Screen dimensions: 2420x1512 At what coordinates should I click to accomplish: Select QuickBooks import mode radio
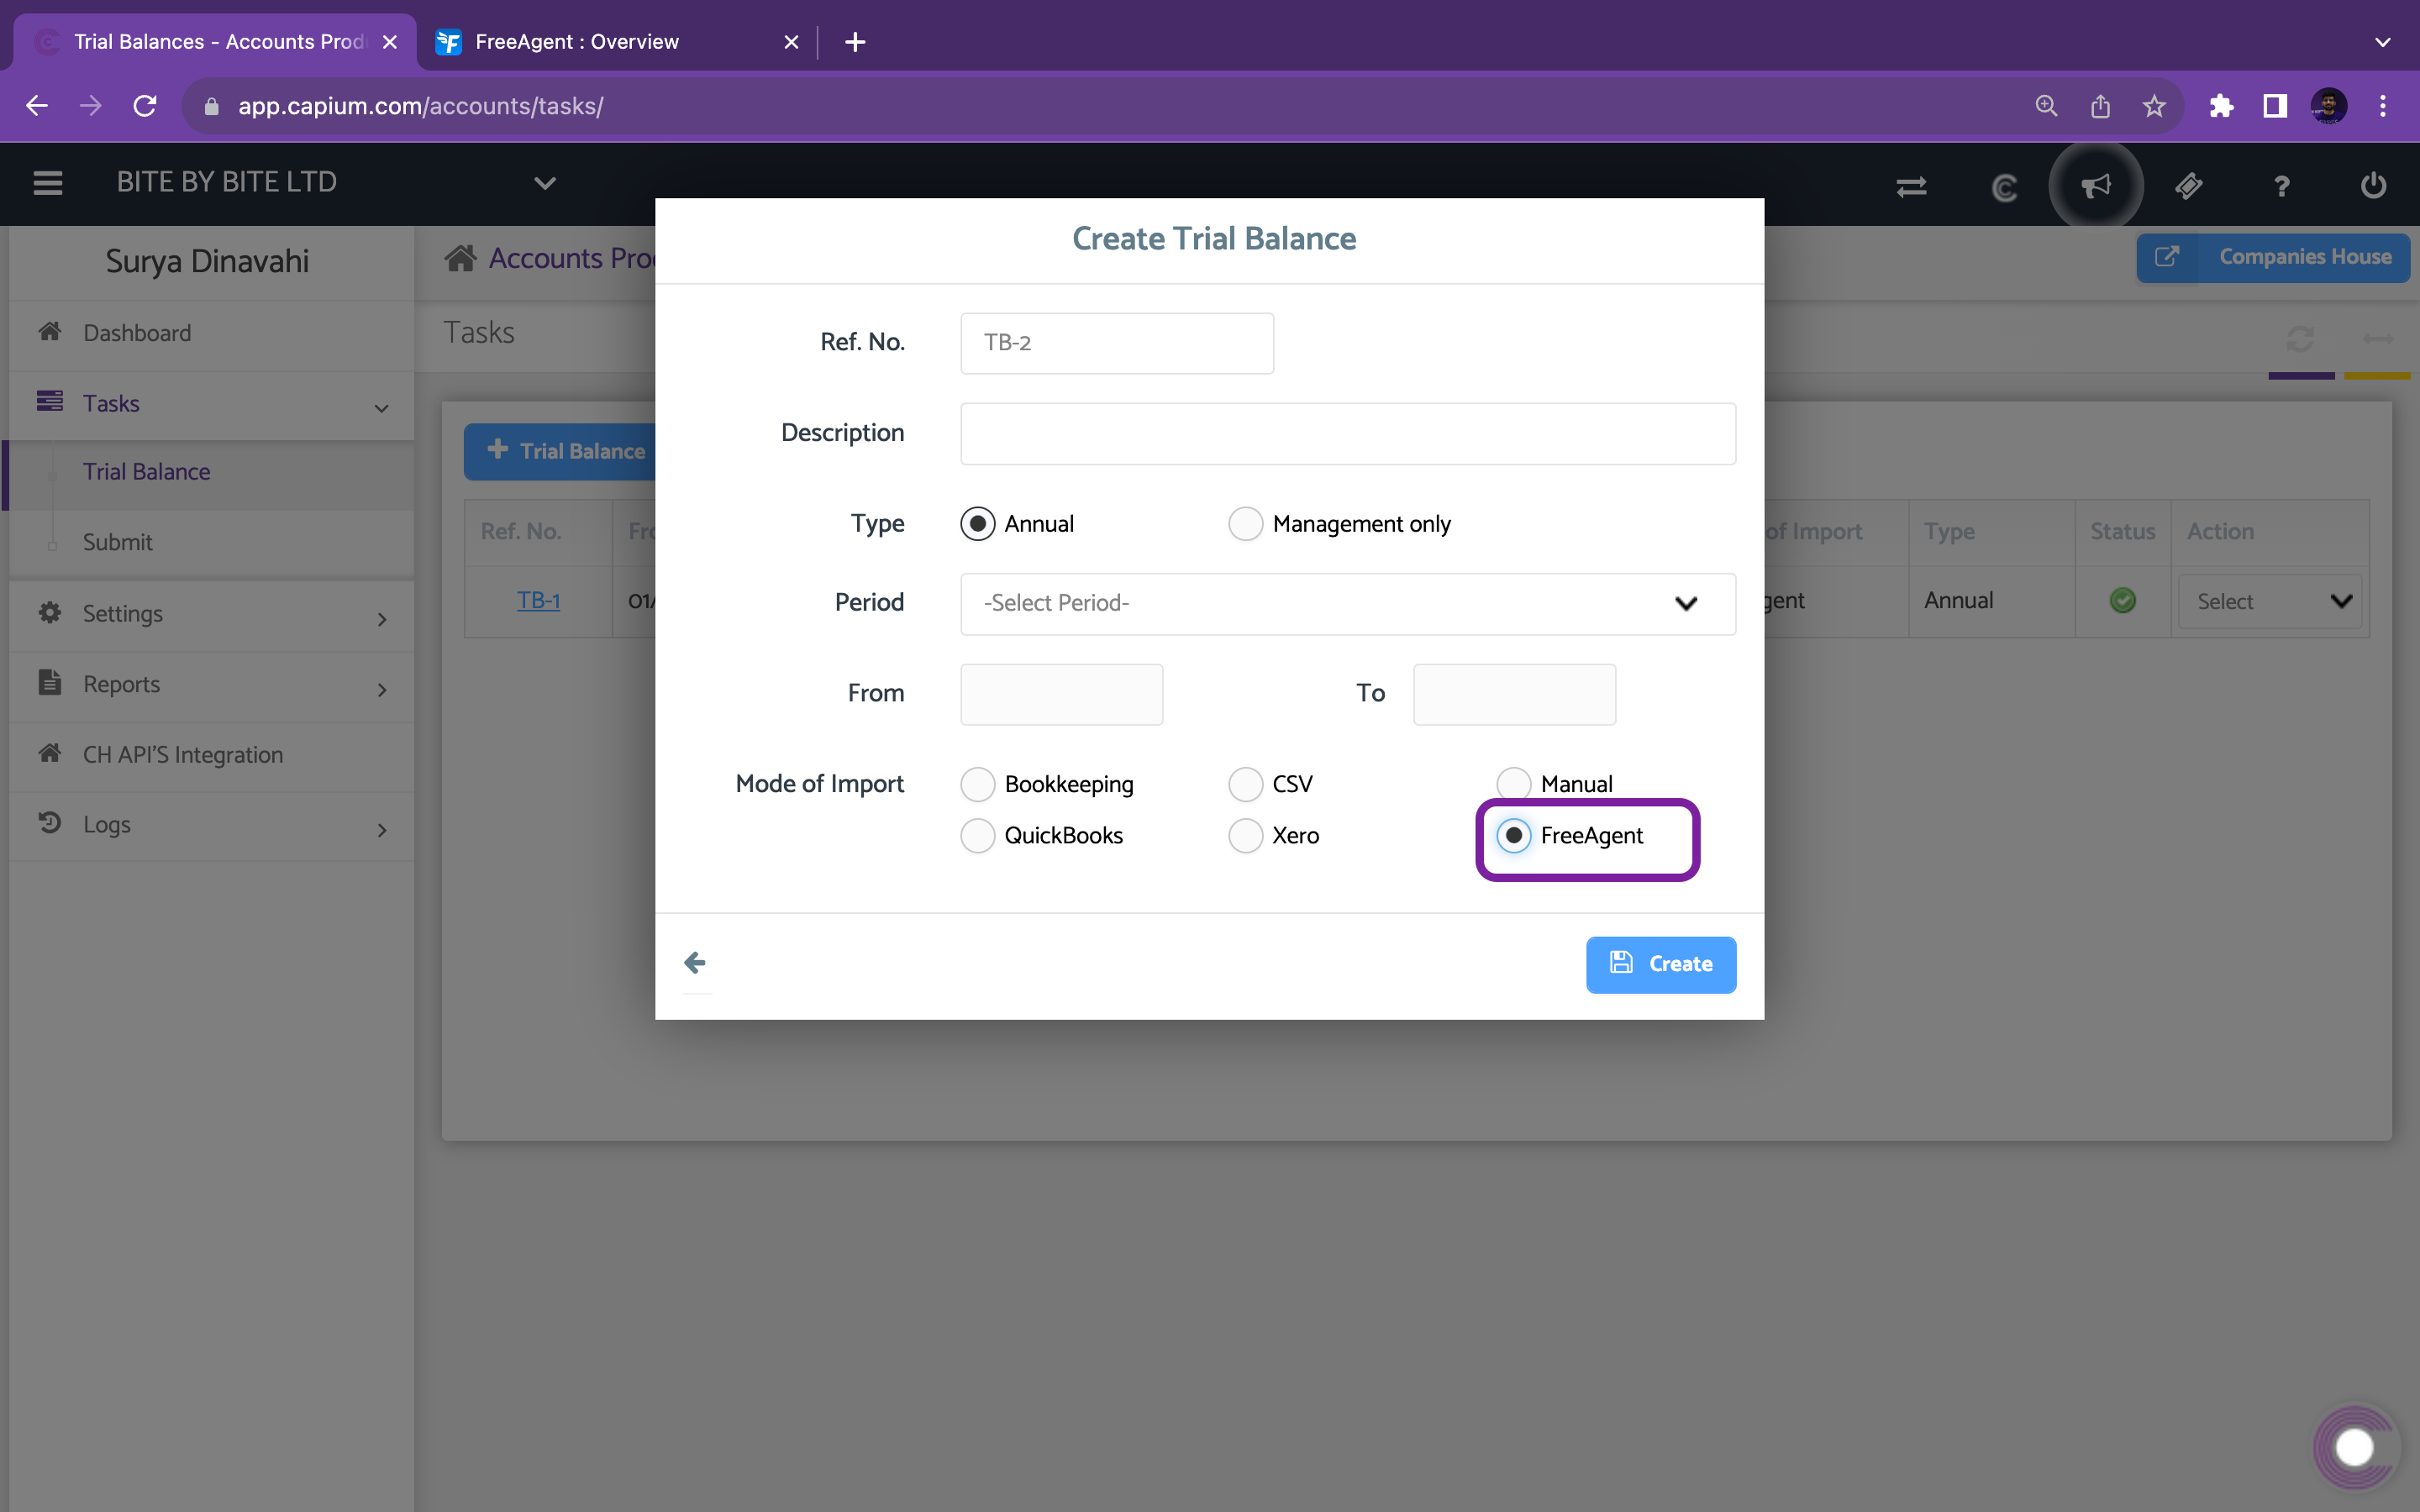pyautogui.click(x=977, y=836)
